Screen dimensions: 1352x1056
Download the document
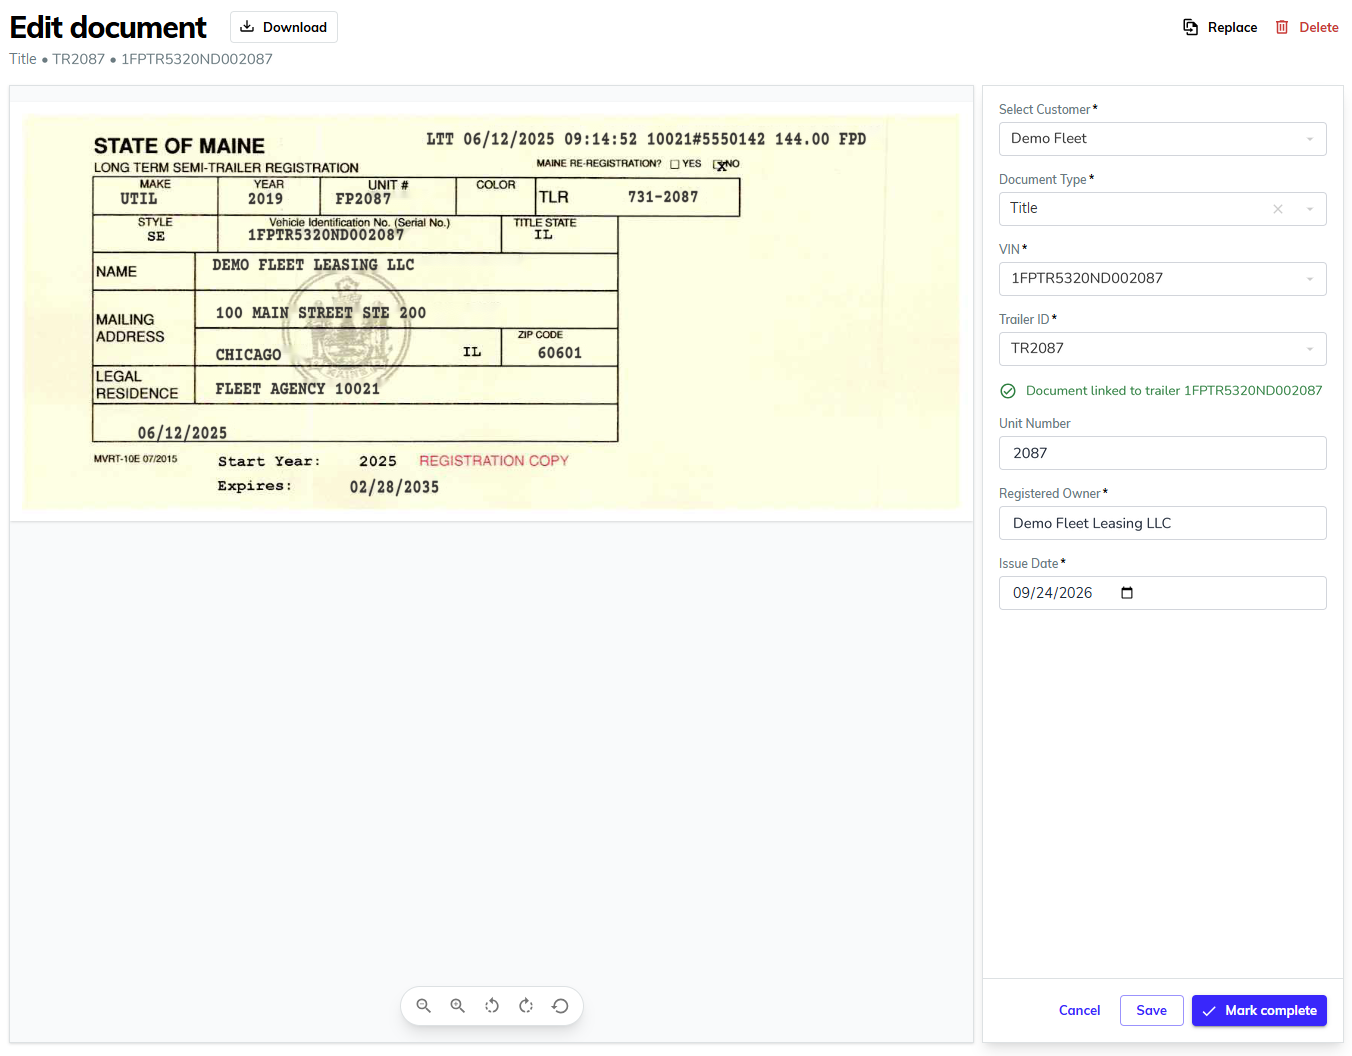pos(284,27)
